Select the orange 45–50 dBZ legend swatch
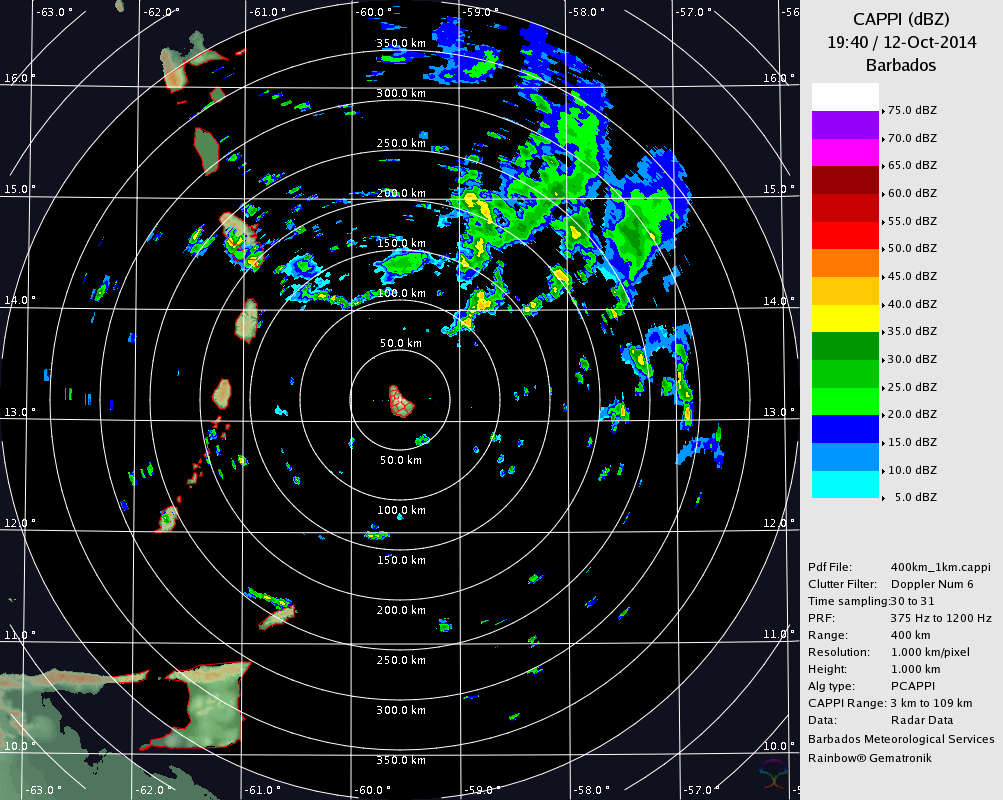The image size is (1003, 800). tap(845, 263)
